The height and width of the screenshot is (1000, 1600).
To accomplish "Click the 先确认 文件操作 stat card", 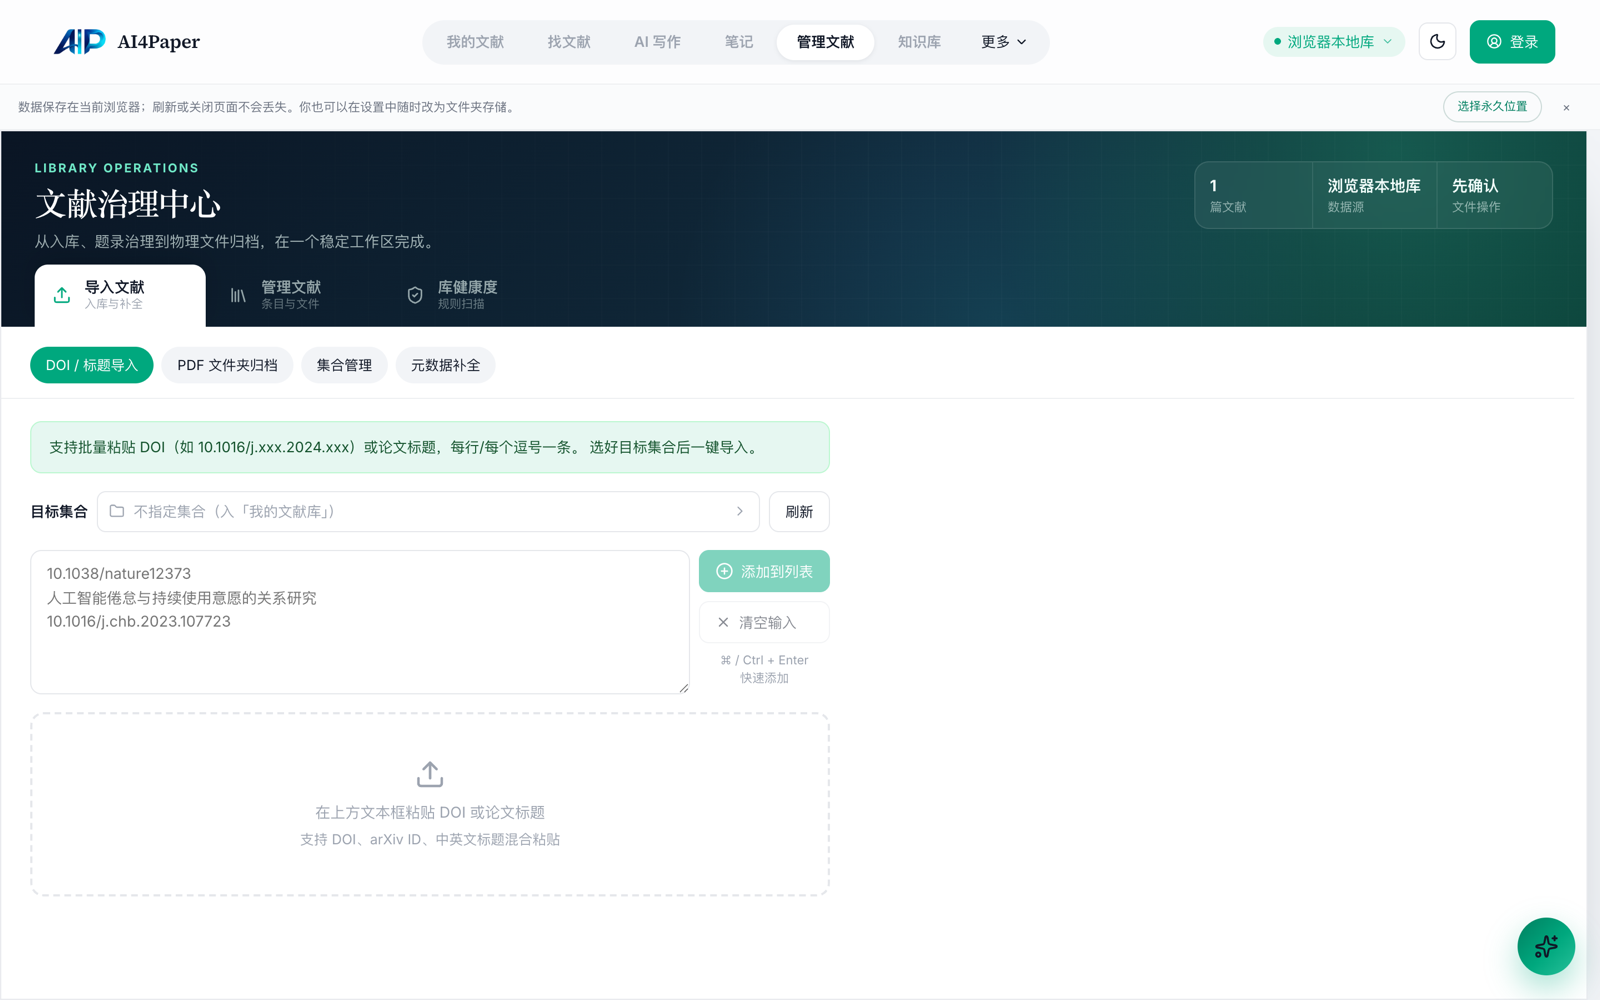I will click(x=1494, y=195).
